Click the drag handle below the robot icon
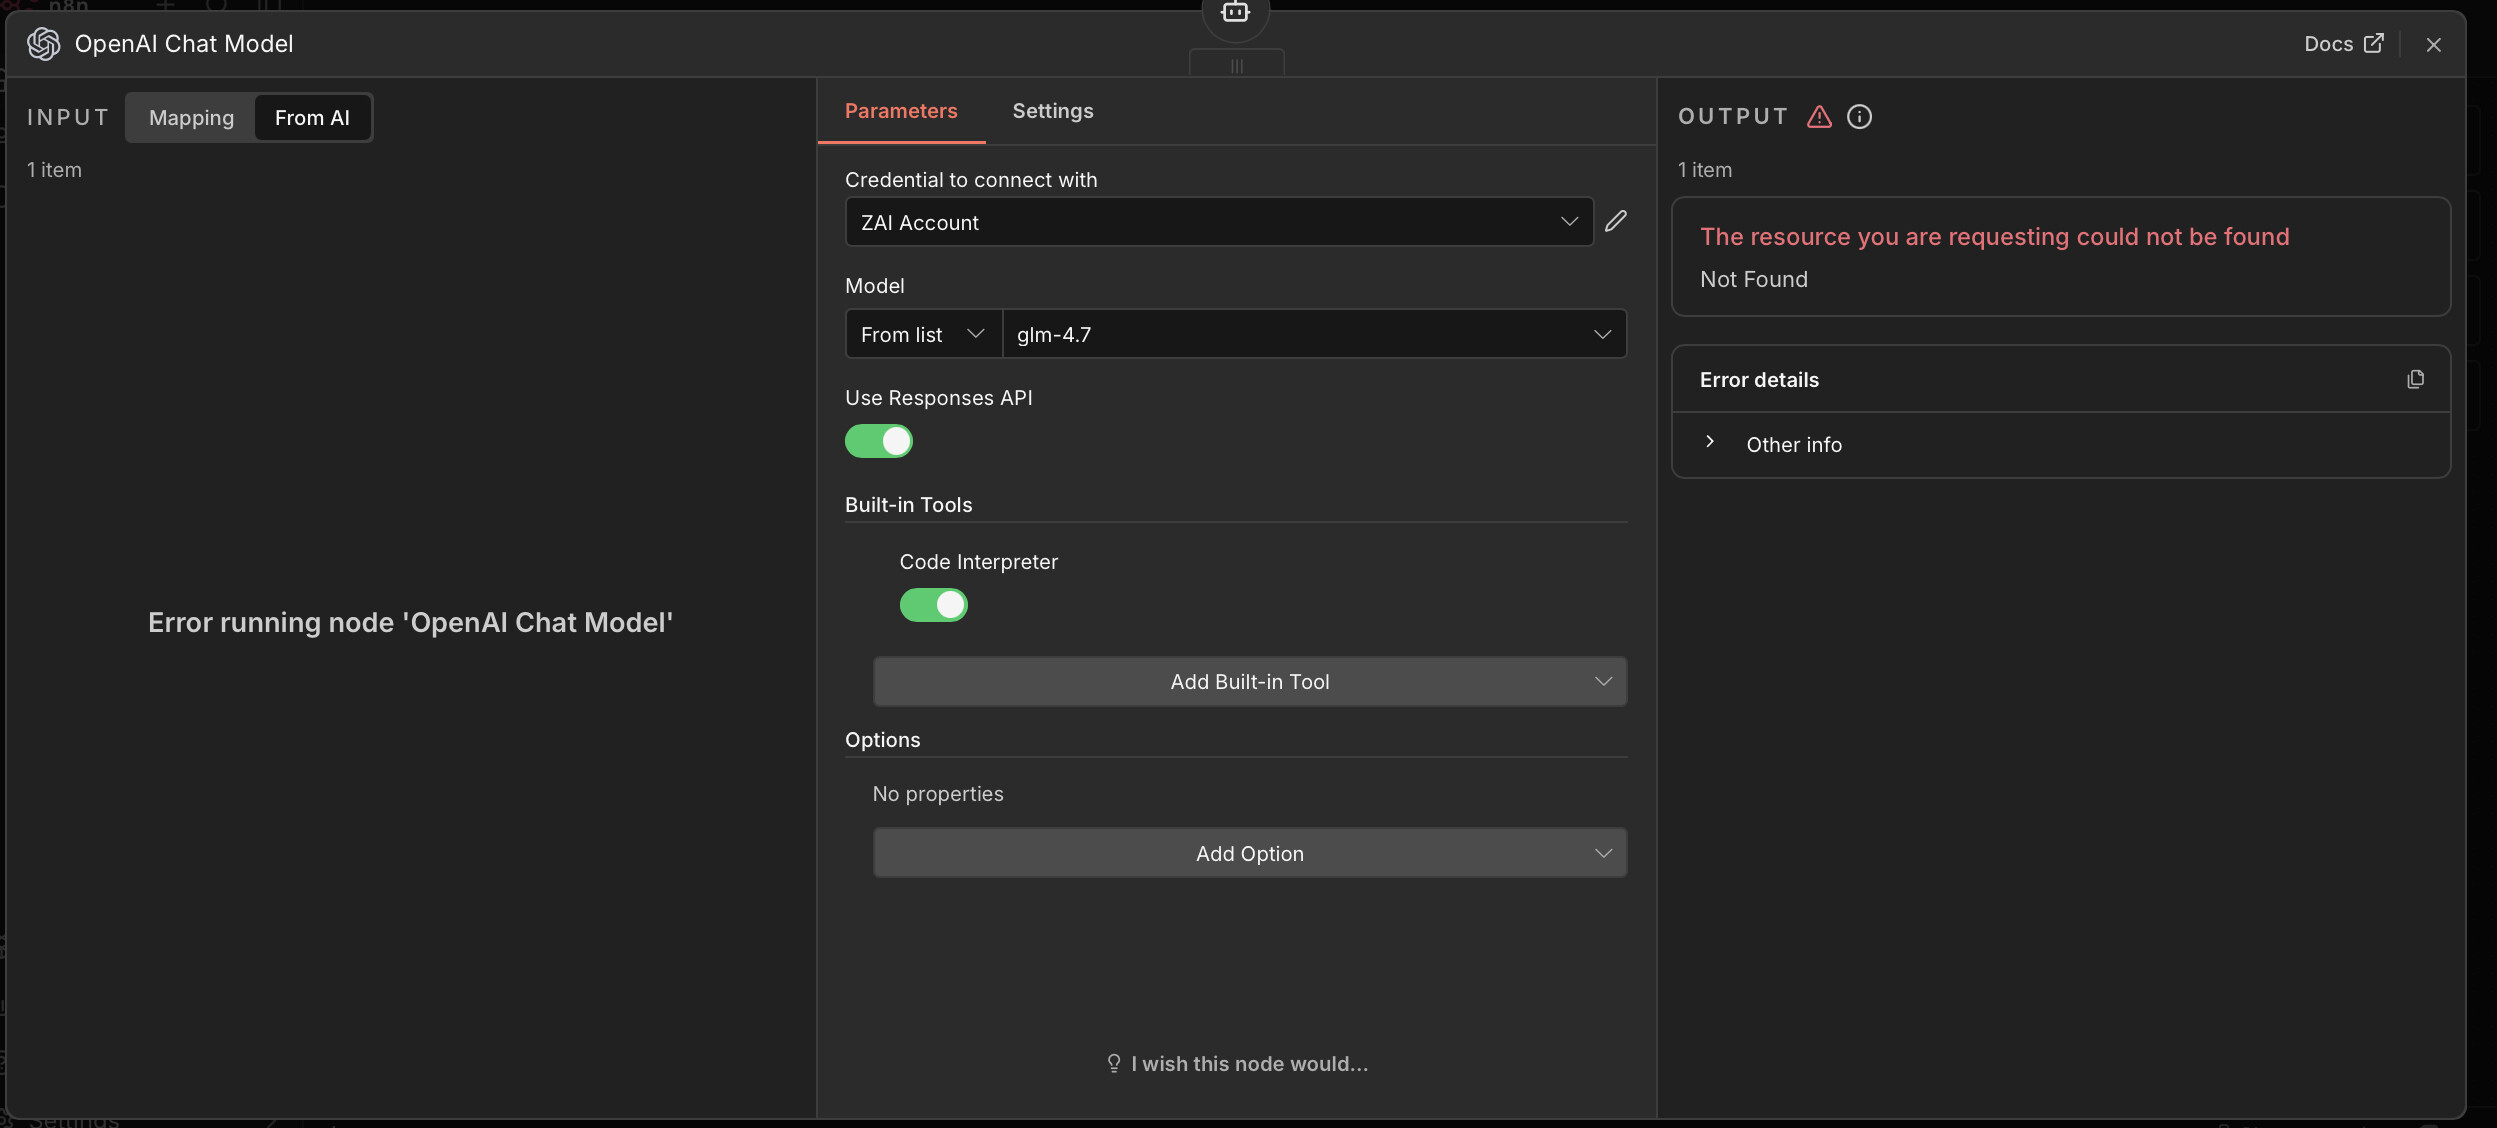Image resolution: width=2497 pixels, height=1128 pixels. click(1236, 66)
